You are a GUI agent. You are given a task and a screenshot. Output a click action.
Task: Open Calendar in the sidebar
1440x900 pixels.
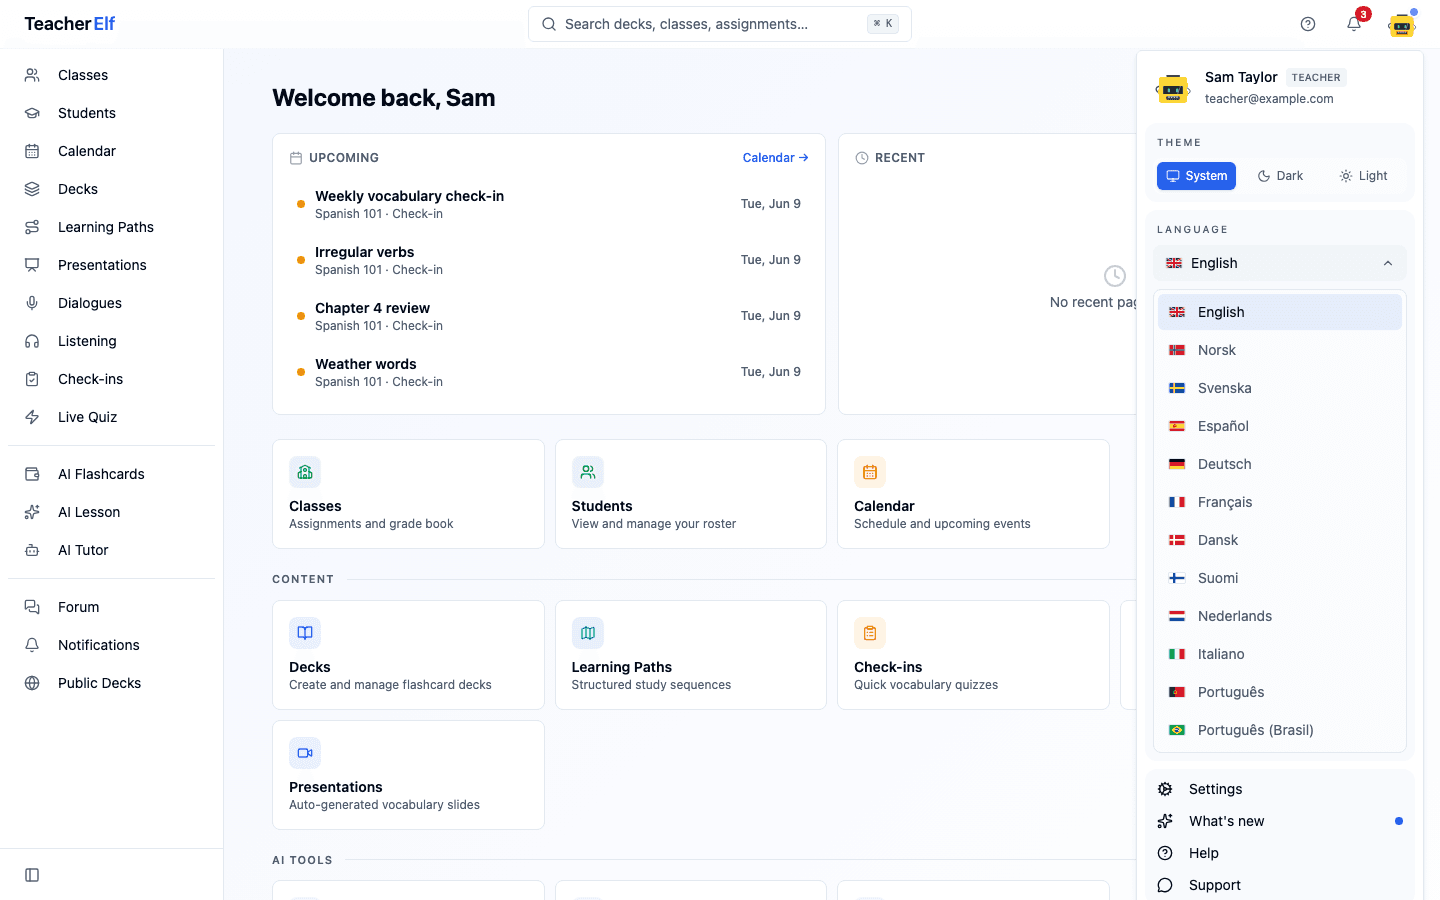click(111, 151)
